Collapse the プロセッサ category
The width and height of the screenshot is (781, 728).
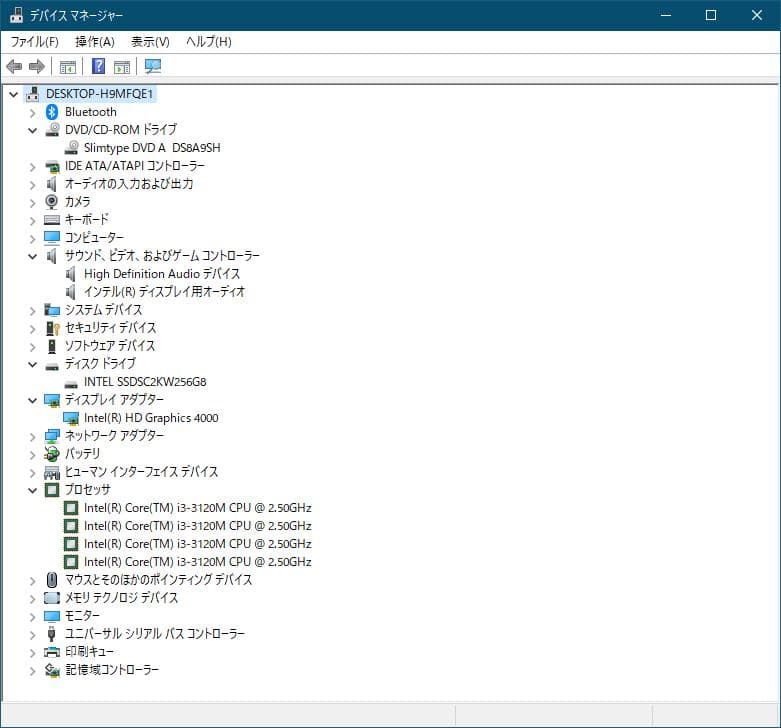click(32, 490)
